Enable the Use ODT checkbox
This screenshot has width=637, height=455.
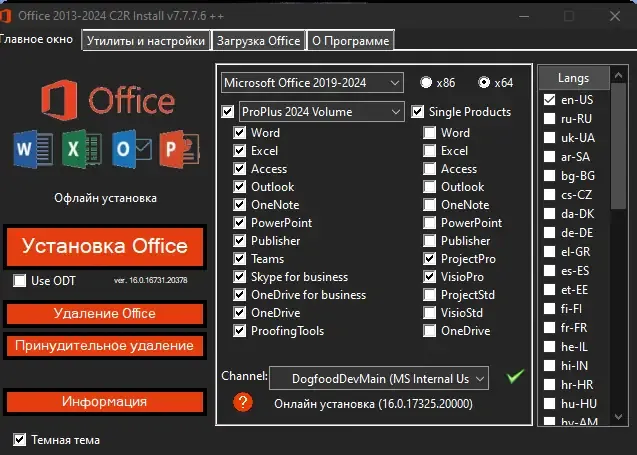coord(20,280)
